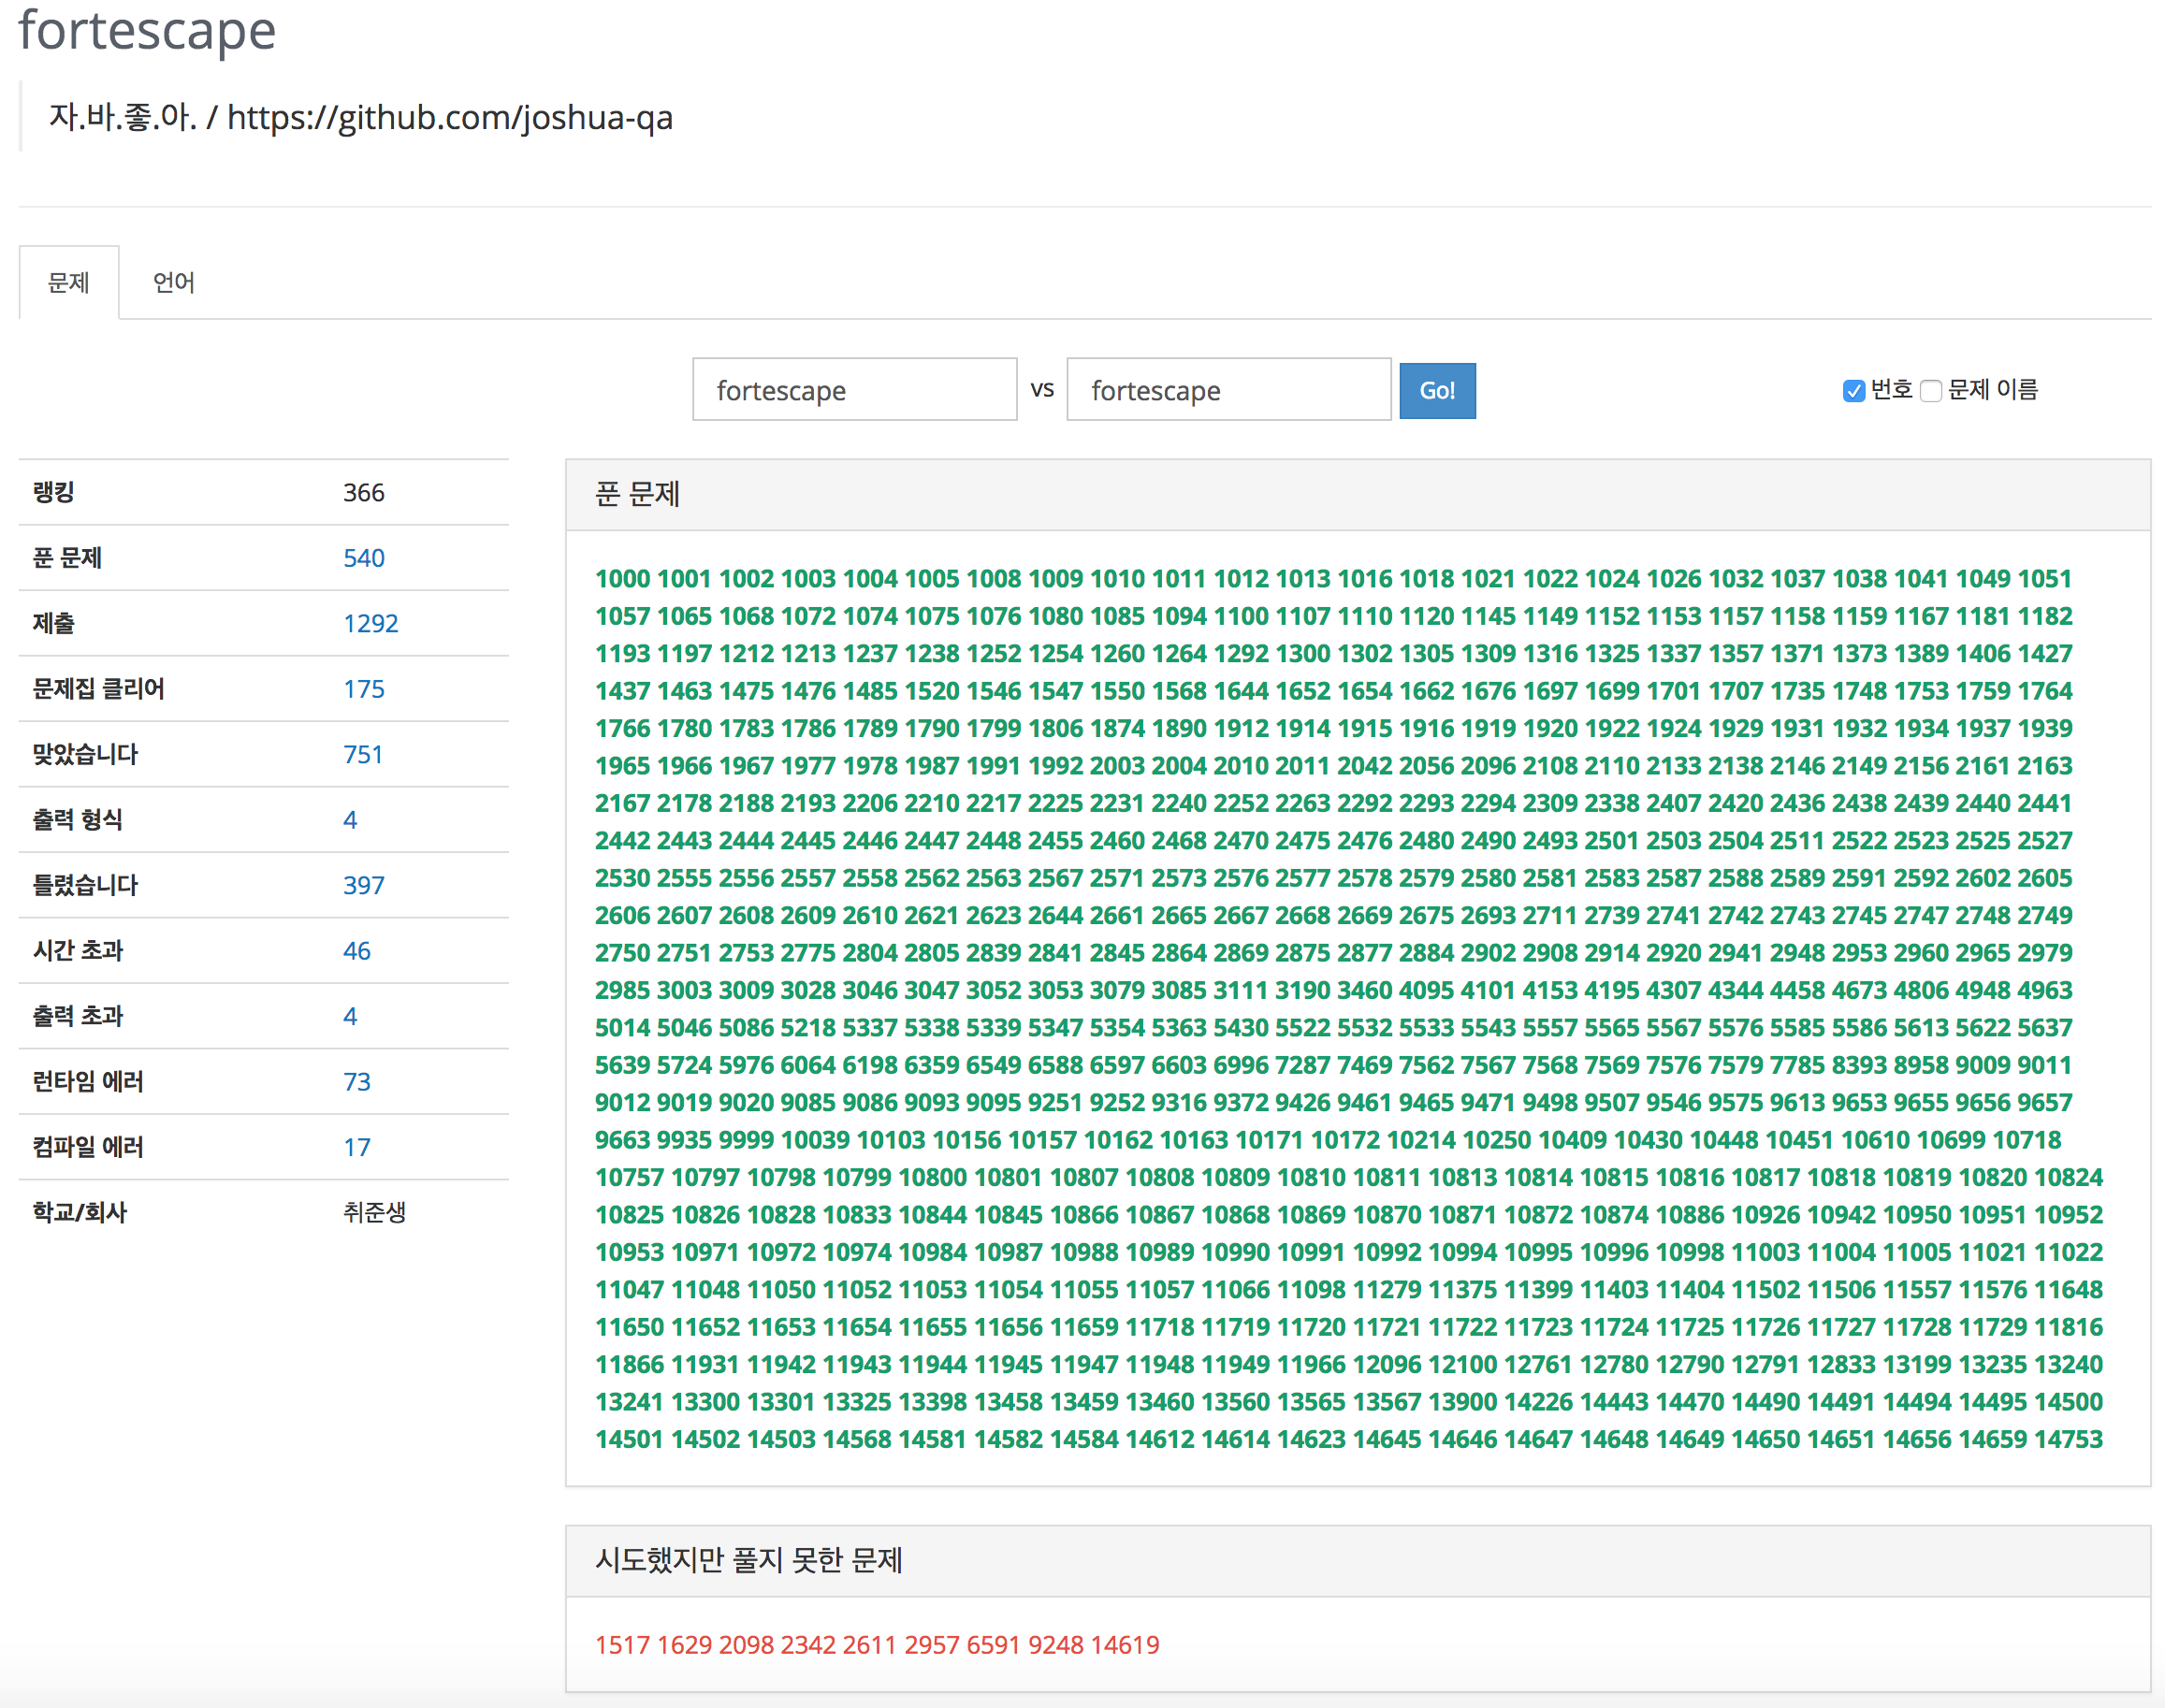Click the first fortescape username input
The image size is (2165, 1708).
854,390
